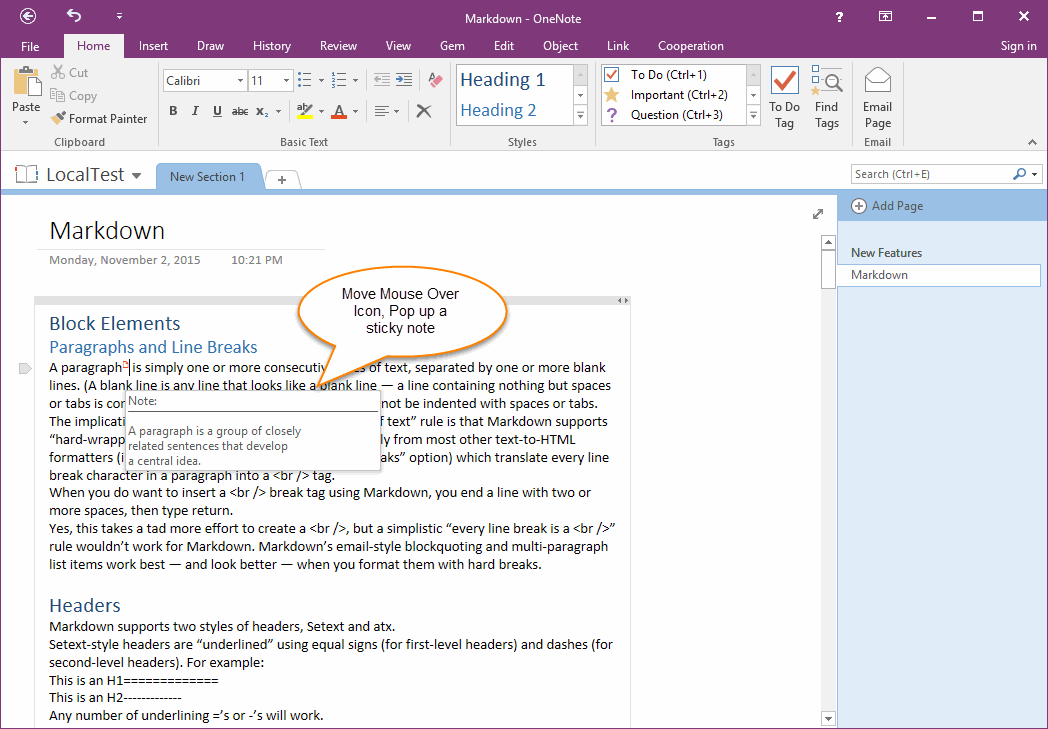The image size is (1048, 729).
Task: Create a new section with plus tab
Action: coord(282,180)
